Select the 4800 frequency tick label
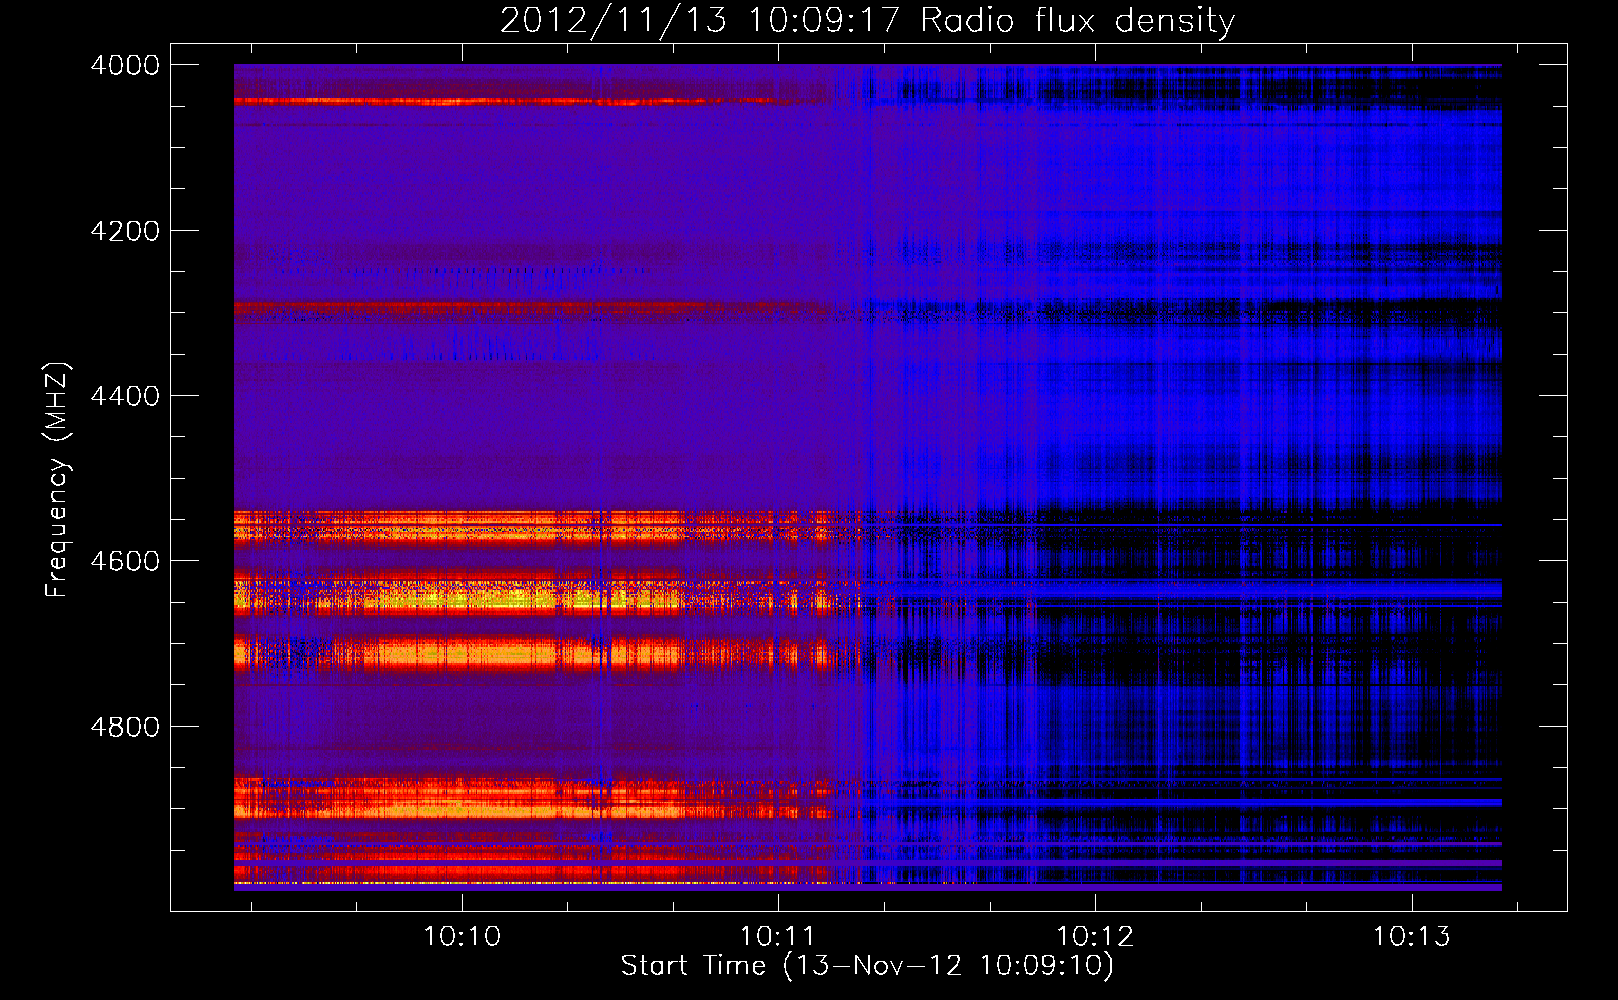Image resolution: width=1618 pixels, height=1000 pixels. (x=125, y=726)
